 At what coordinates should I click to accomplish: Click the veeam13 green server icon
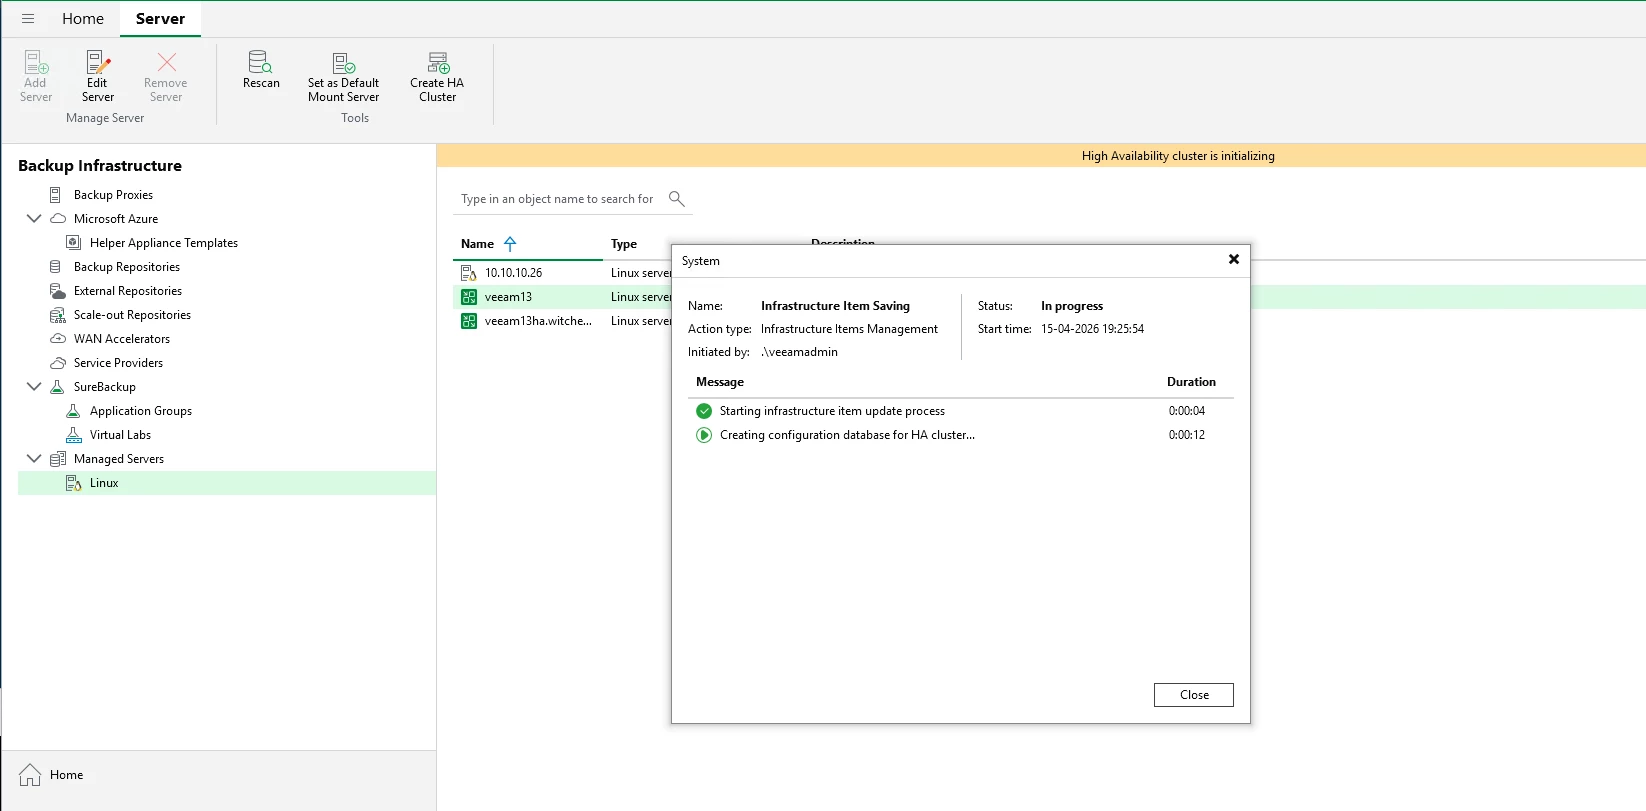[x=468, y=297]
